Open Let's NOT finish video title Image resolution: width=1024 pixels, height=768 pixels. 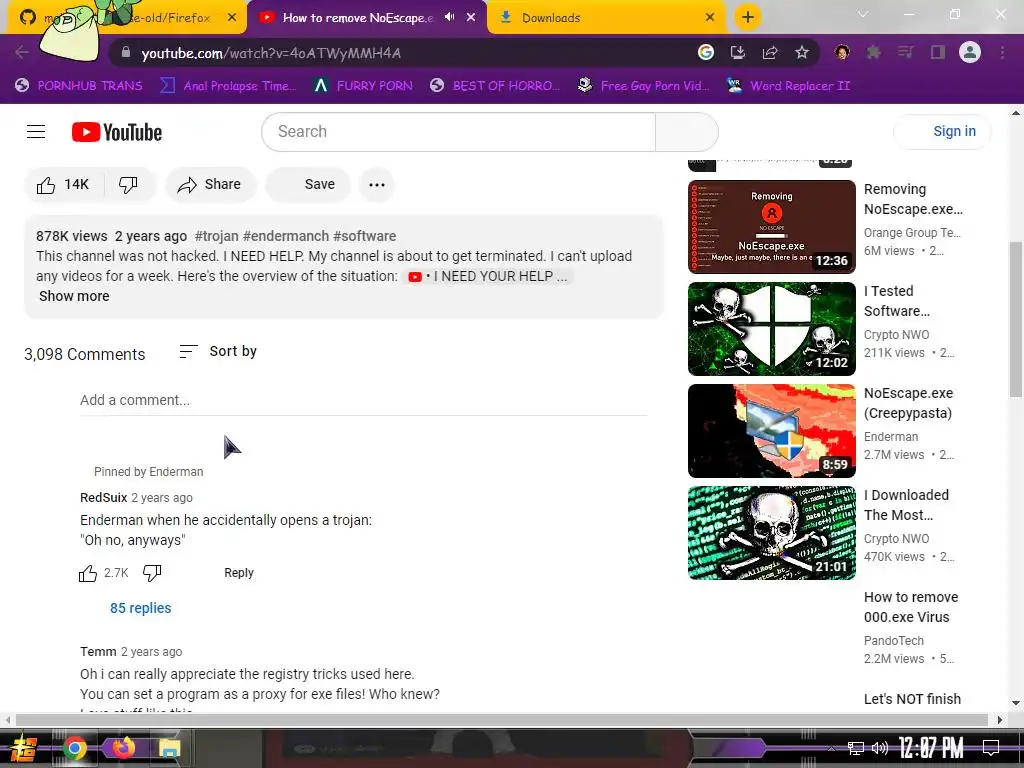tap(912, 699)
